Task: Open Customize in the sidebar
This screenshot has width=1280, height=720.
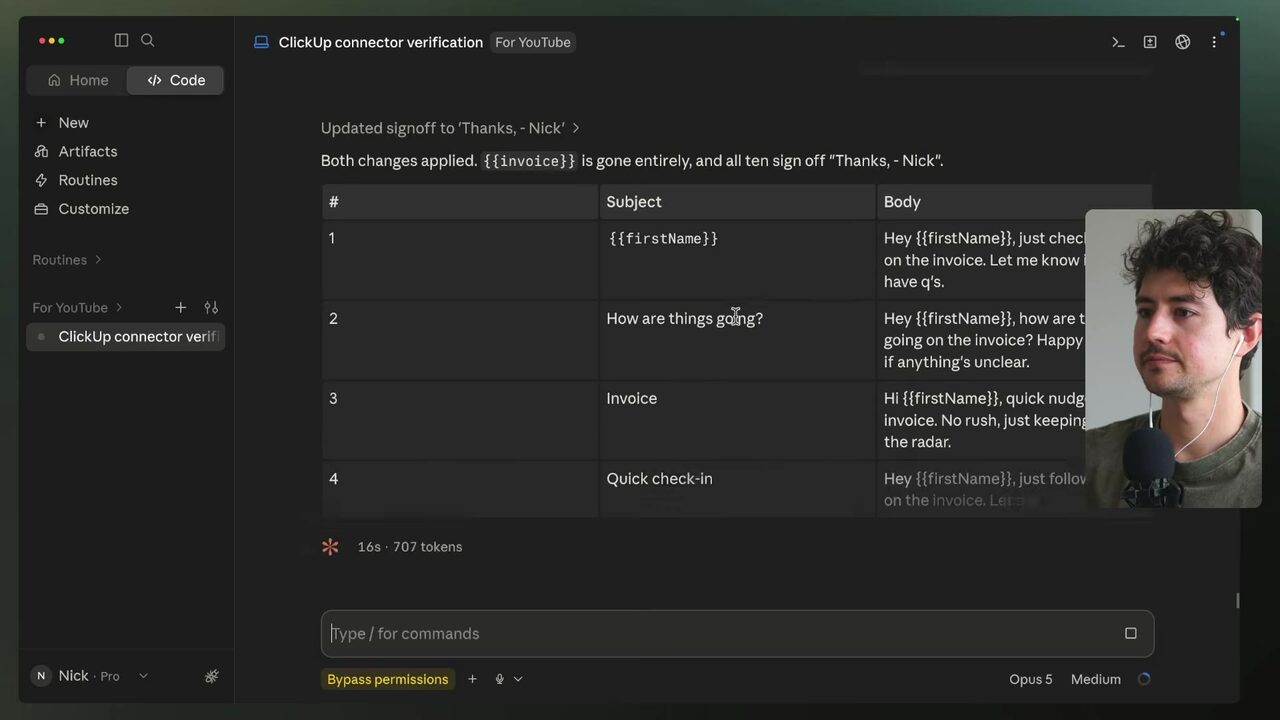Action: [x=82, y=209]
